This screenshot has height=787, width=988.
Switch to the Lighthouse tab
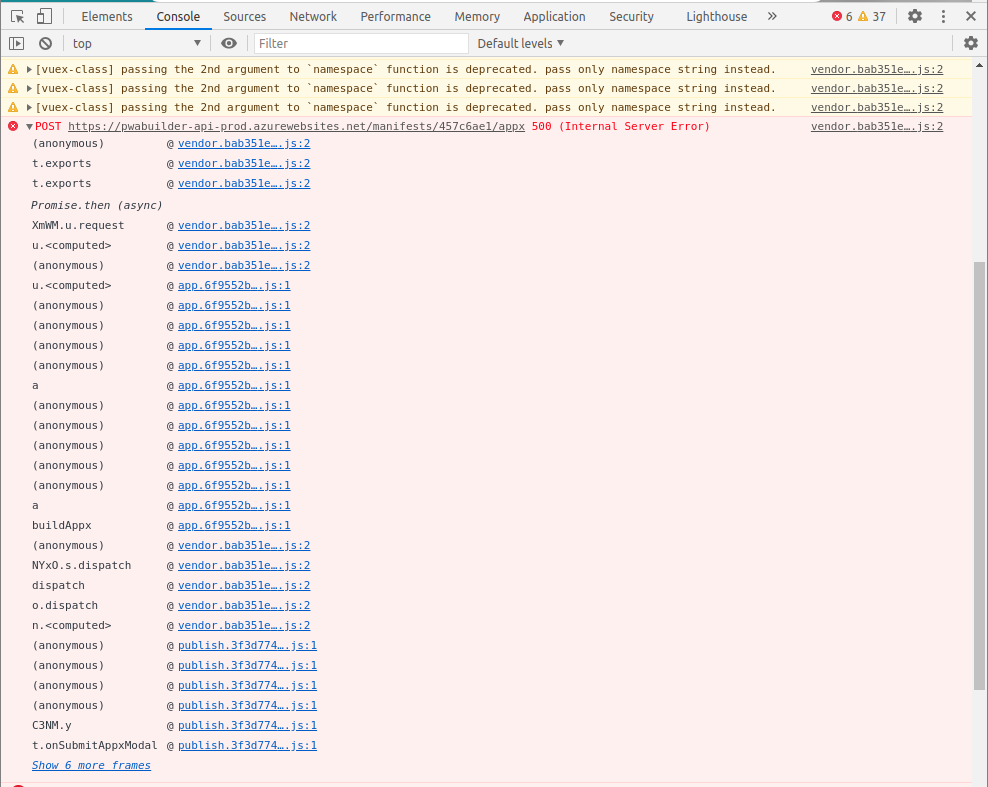tap(716, 16)
